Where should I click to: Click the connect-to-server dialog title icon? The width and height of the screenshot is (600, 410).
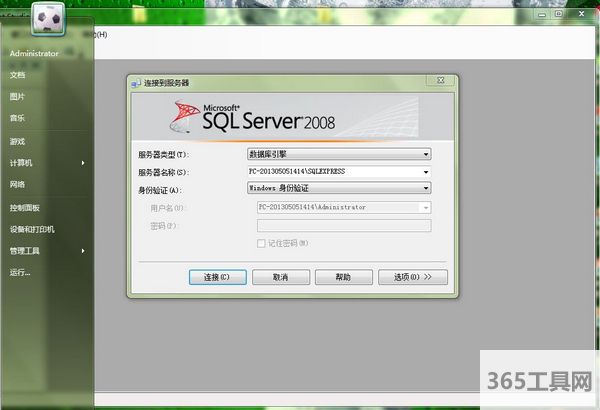[x=136, y=83]
